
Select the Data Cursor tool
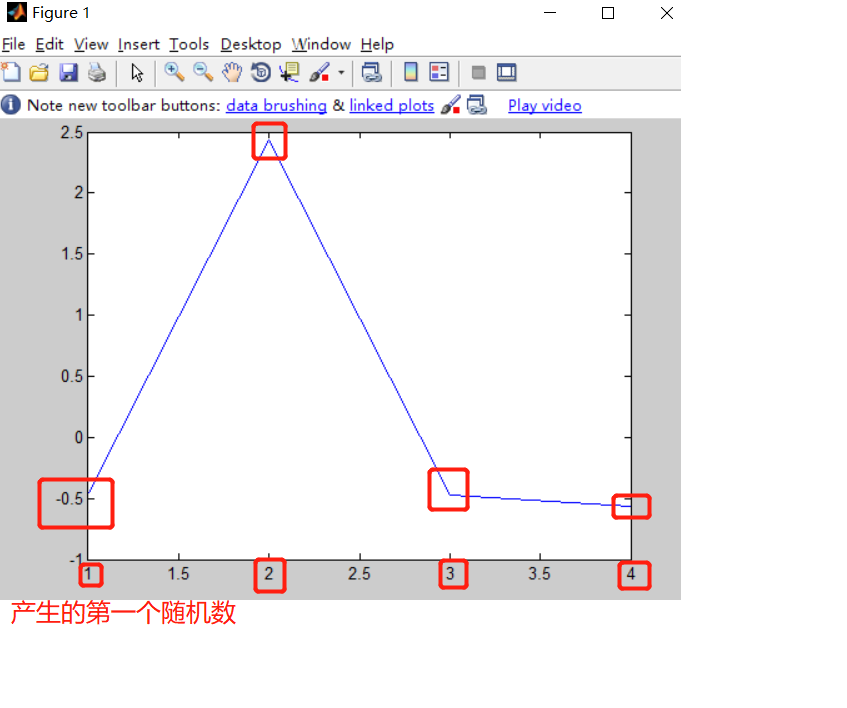(x=289, y=72)
